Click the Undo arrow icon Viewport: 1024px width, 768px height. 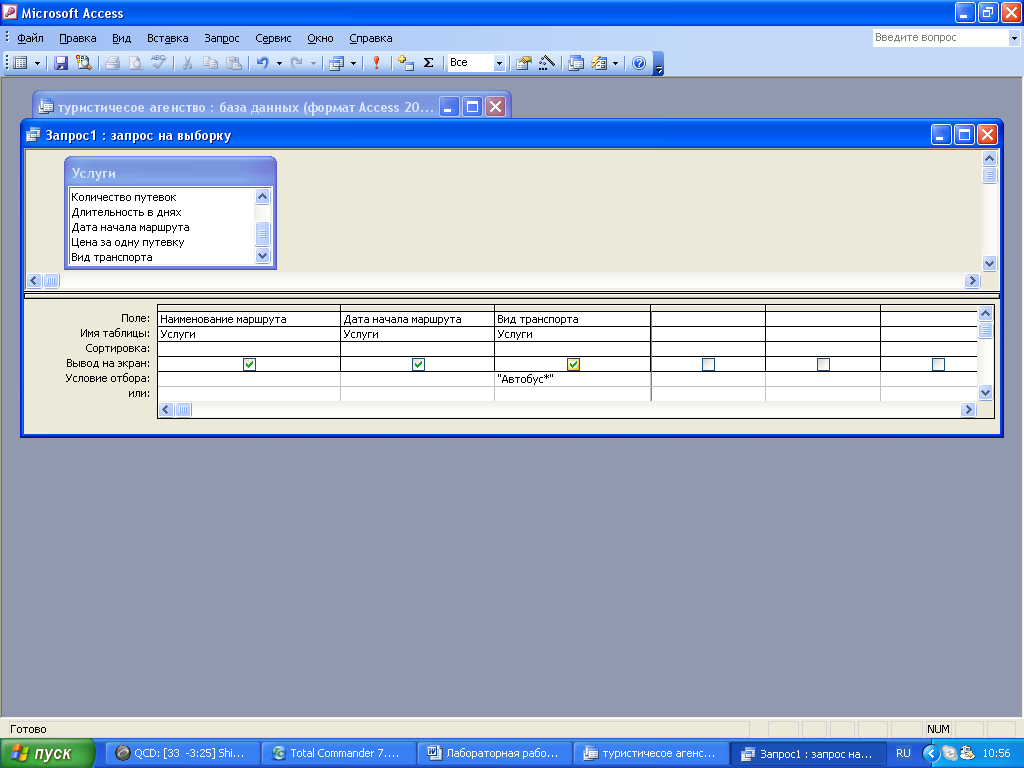pyautogui.click(x=263, y=63)
